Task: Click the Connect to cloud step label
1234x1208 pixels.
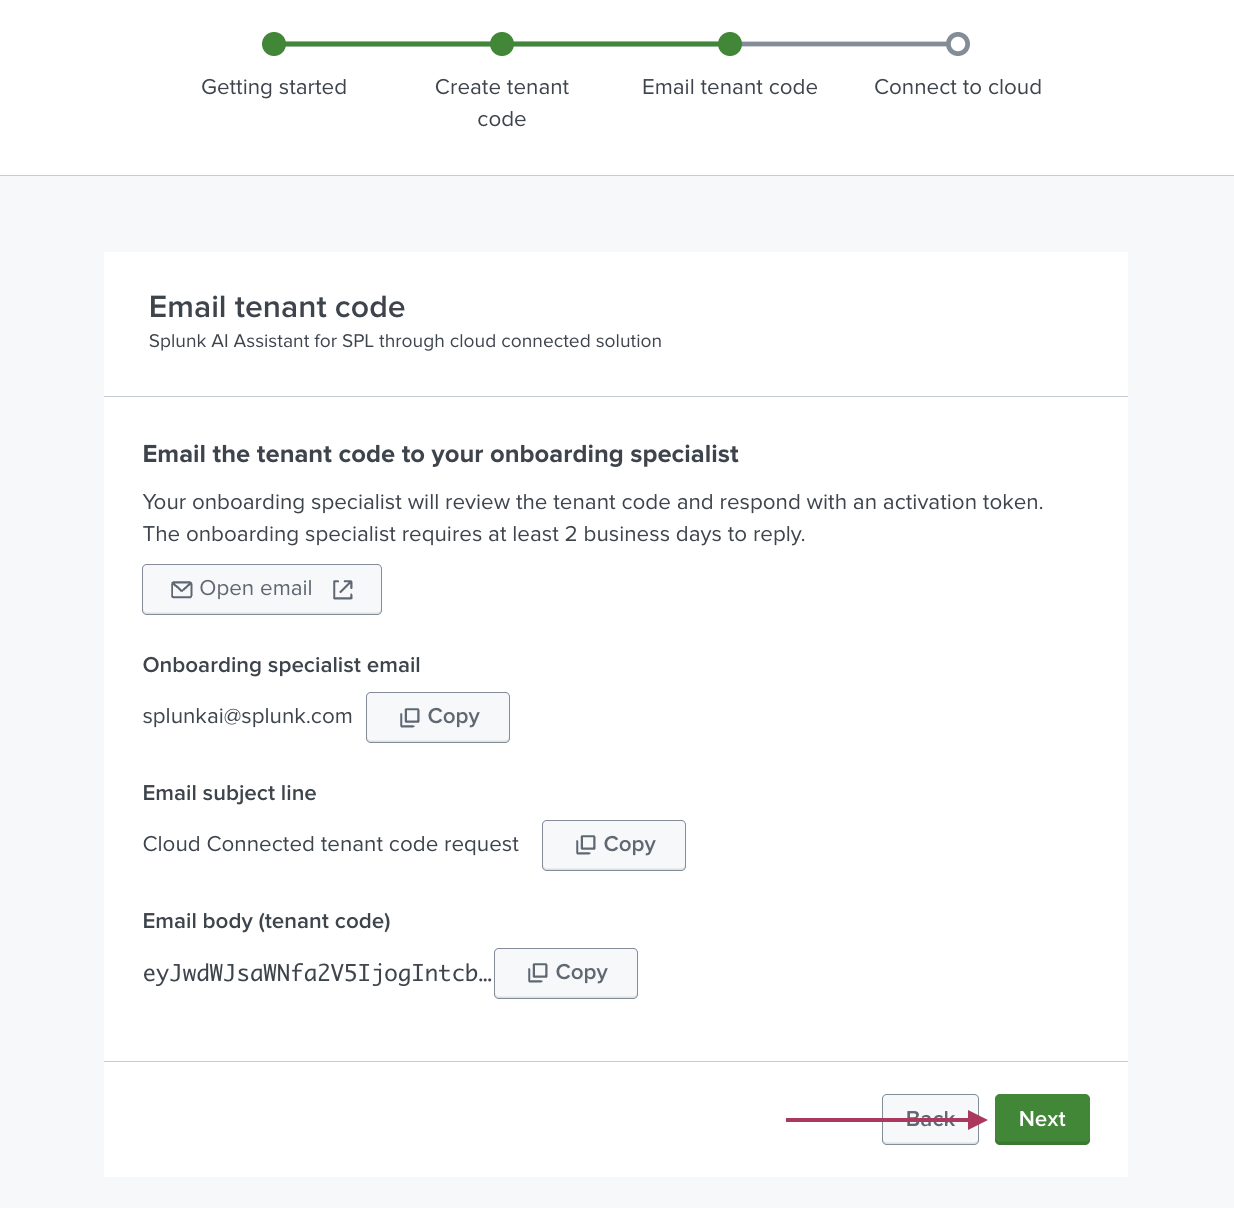Action: point(958,87)
